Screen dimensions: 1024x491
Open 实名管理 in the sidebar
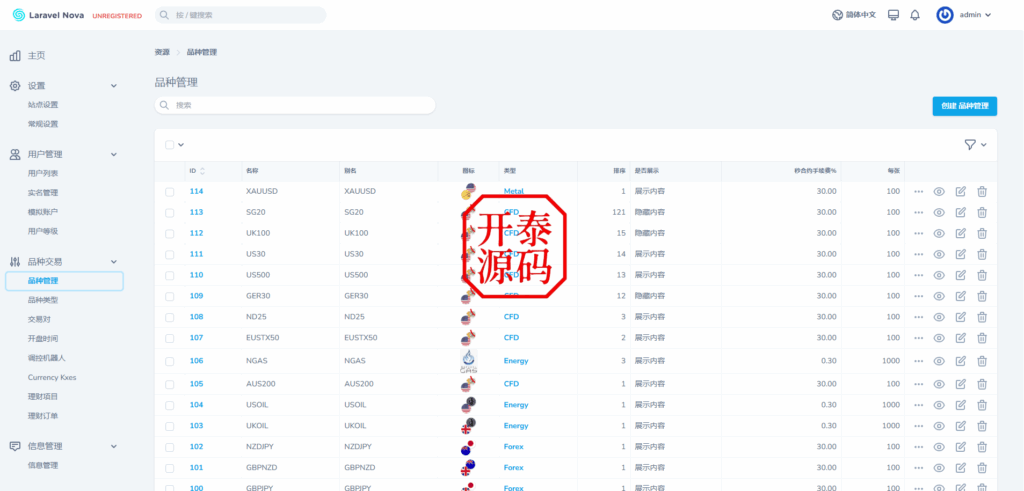click(43, 193)
